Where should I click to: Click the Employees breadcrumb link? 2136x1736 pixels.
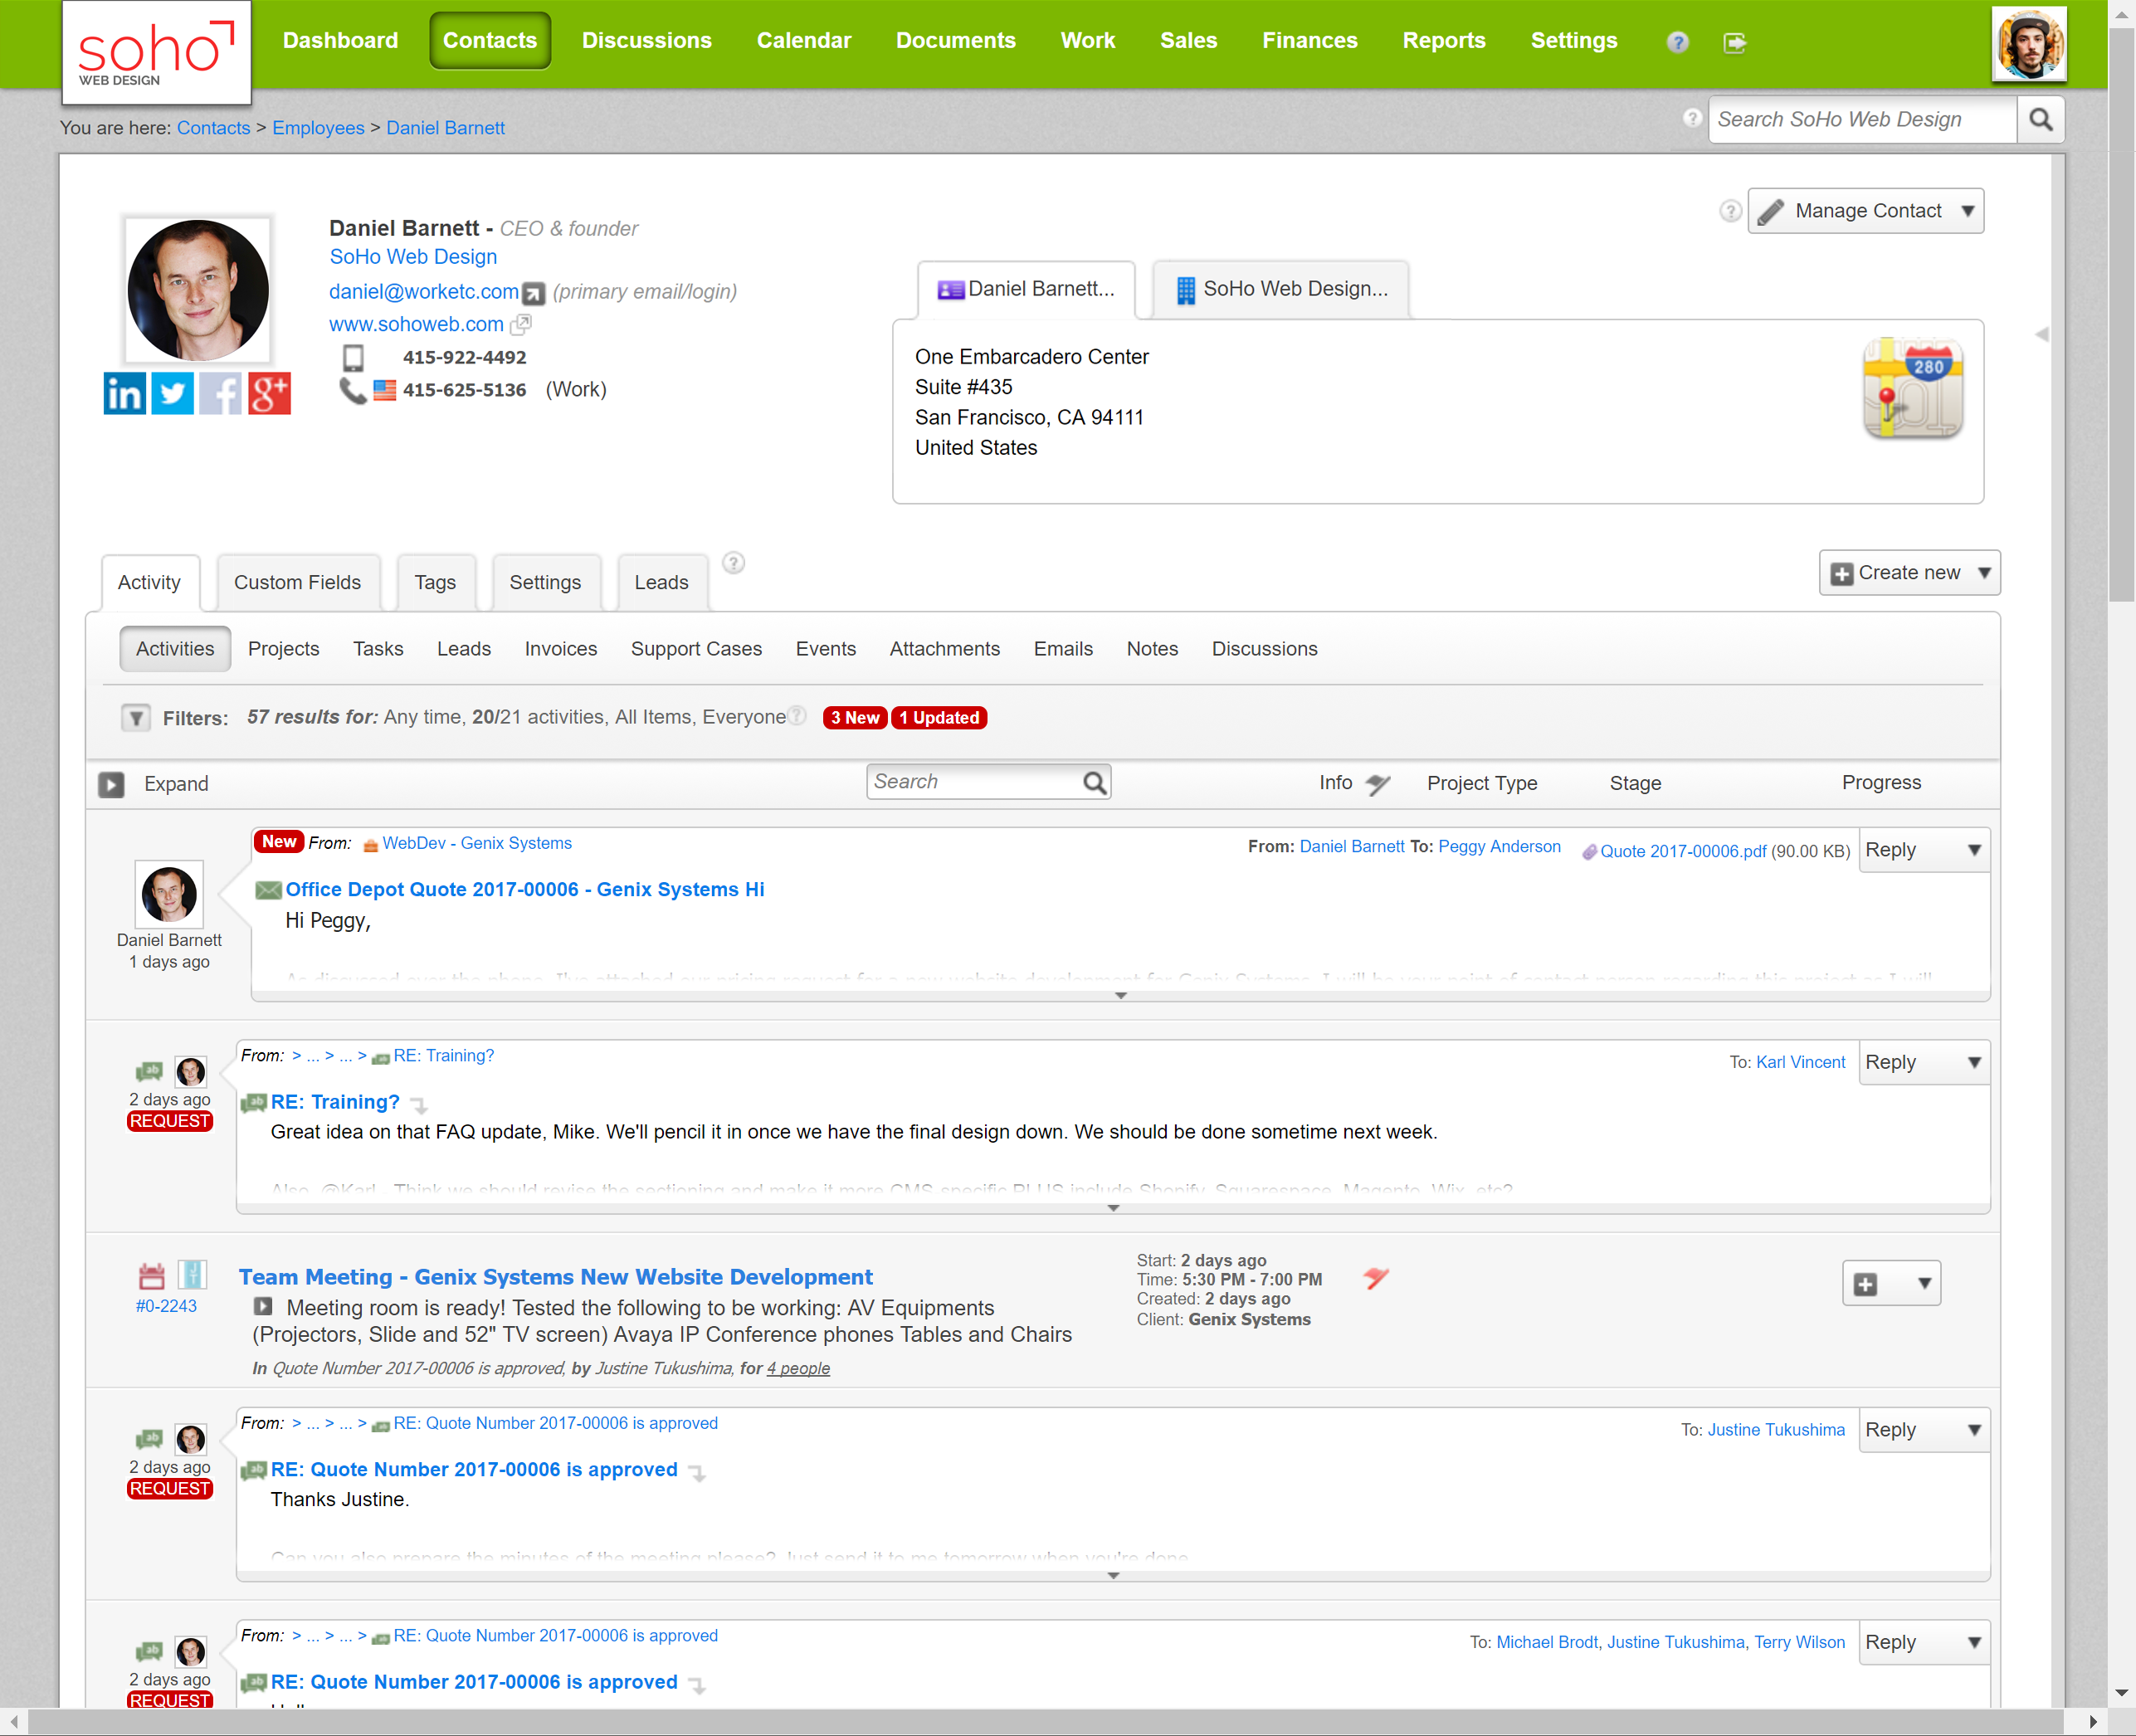[318, 127]
